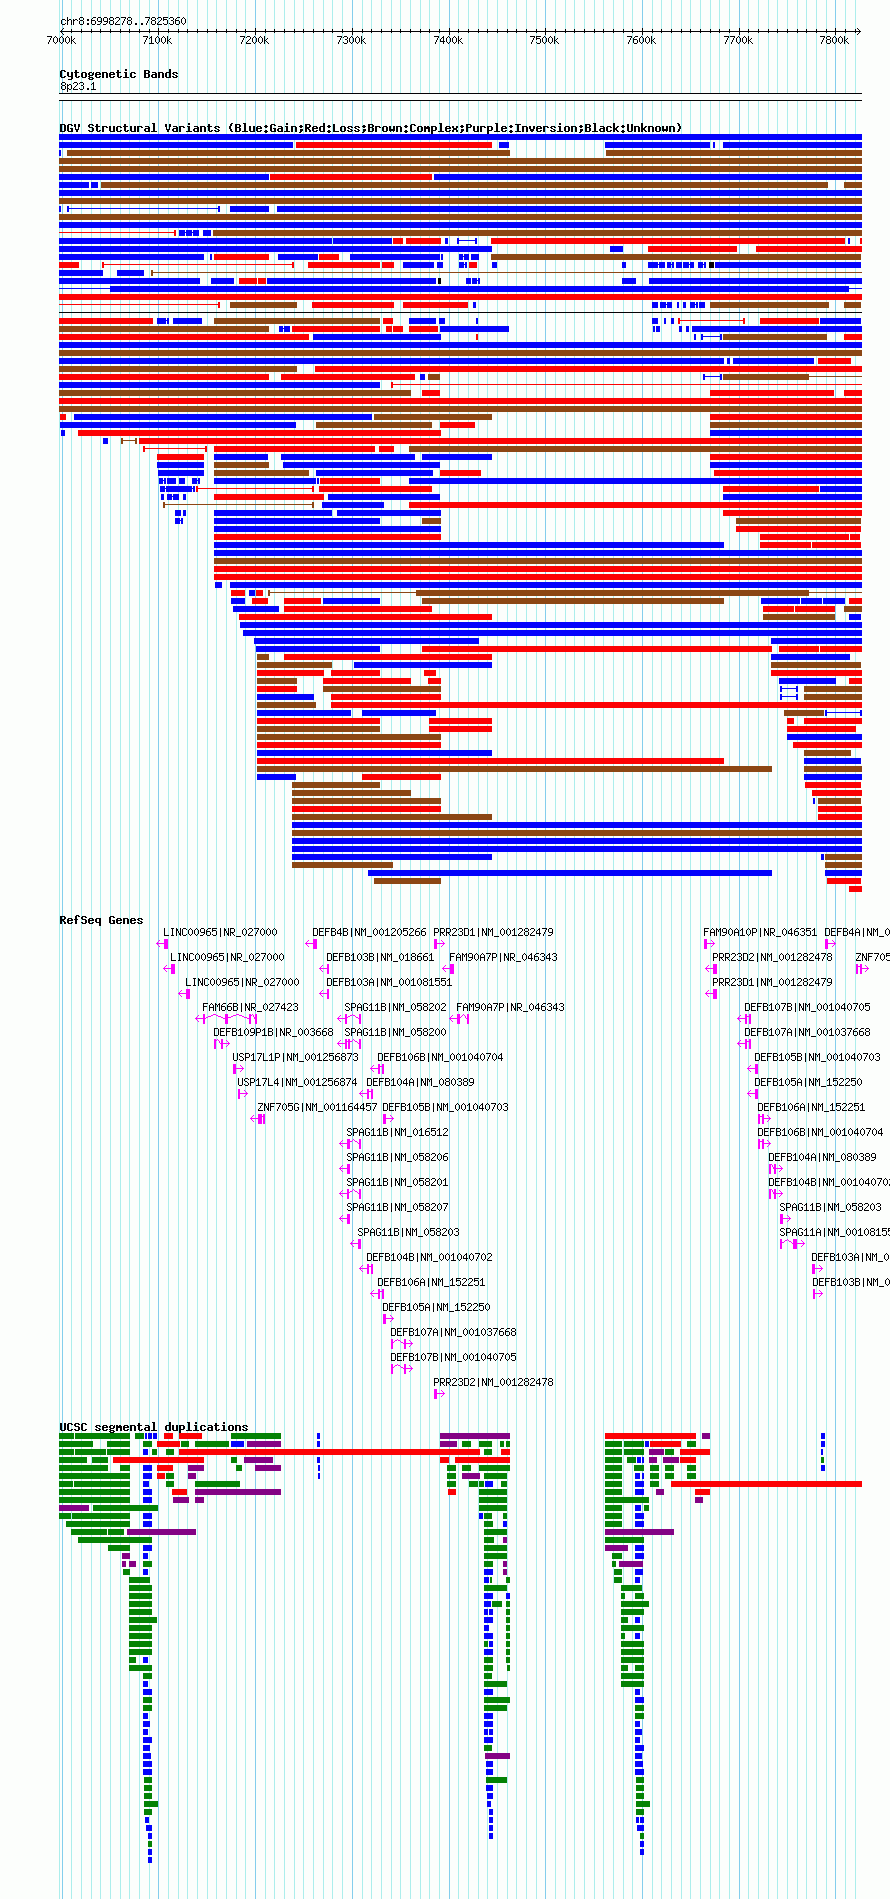Open gene label DEFB109P1B|NR_003668

click(x=273, y=1032)
